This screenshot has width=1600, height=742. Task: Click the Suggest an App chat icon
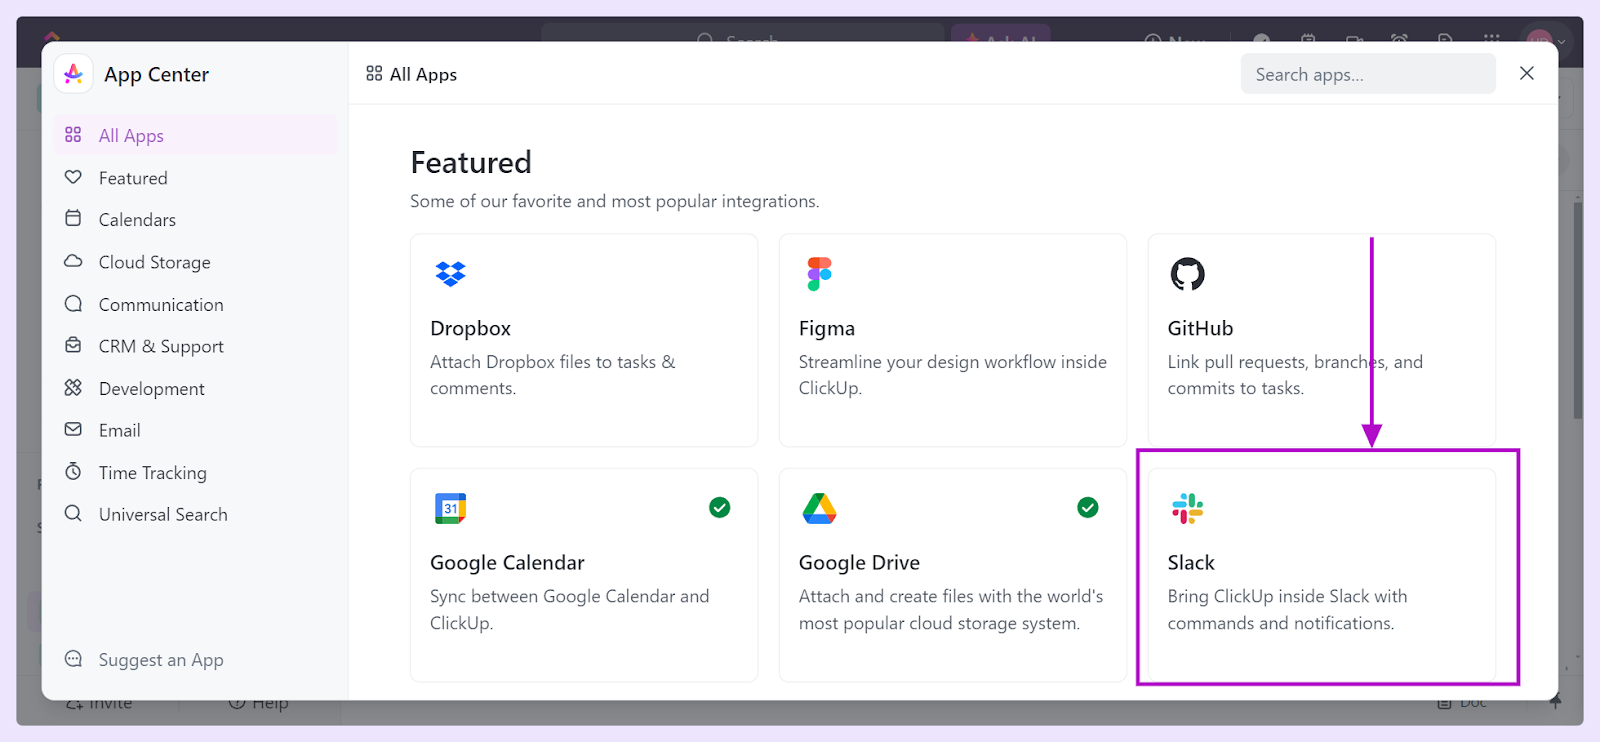point(73,658)
